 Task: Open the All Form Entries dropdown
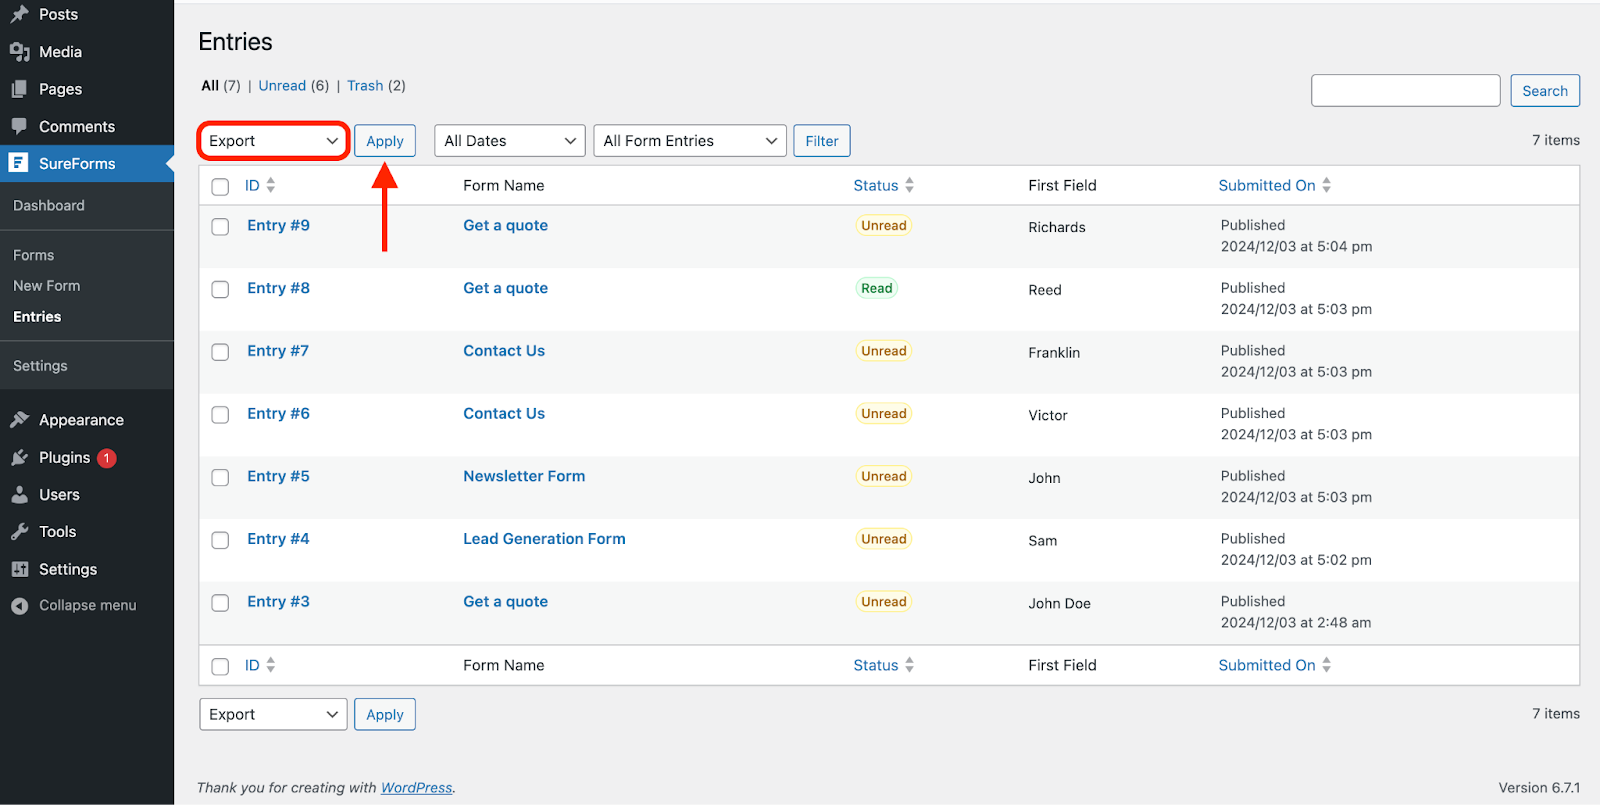pos(690,141)
